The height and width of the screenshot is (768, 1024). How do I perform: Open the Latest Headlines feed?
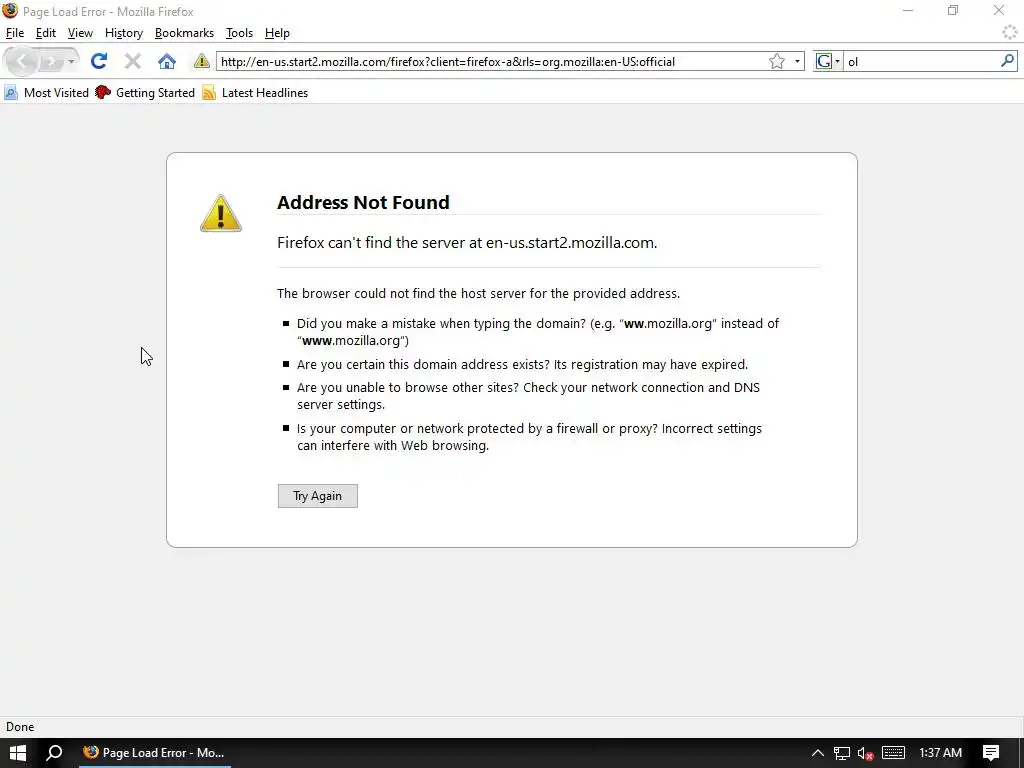[x=255, y=93]
